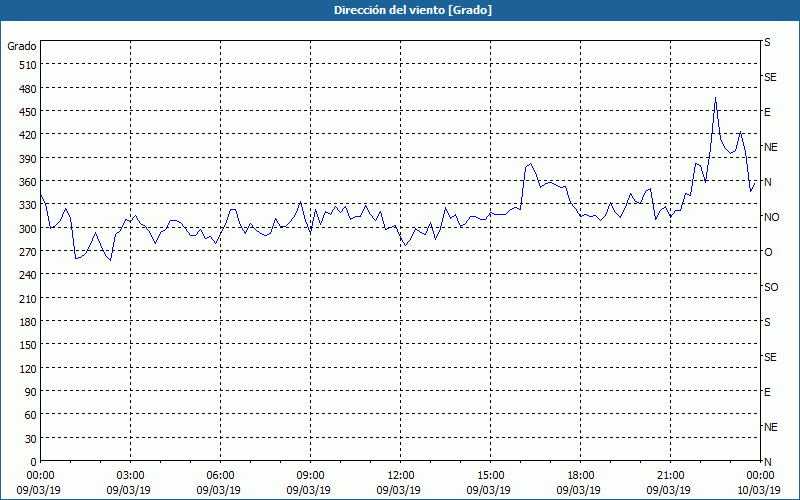Click the 03:00 time label

(x=131, y=476)
